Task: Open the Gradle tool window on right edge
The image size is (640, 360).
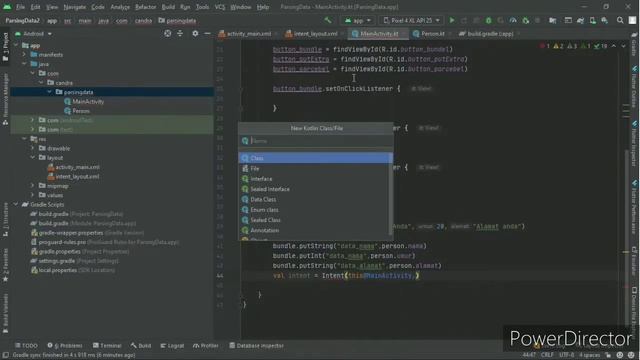Action: [x=634, y=46]
